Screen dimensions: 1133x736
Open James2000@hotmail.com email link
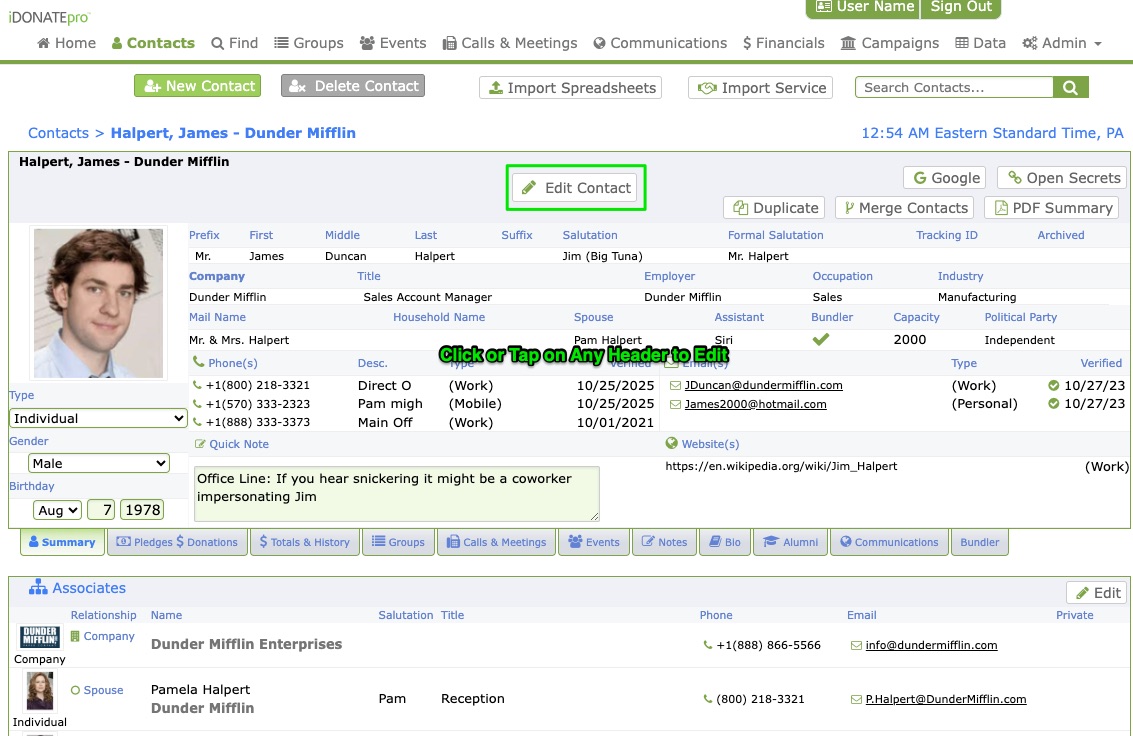(755, 404)
